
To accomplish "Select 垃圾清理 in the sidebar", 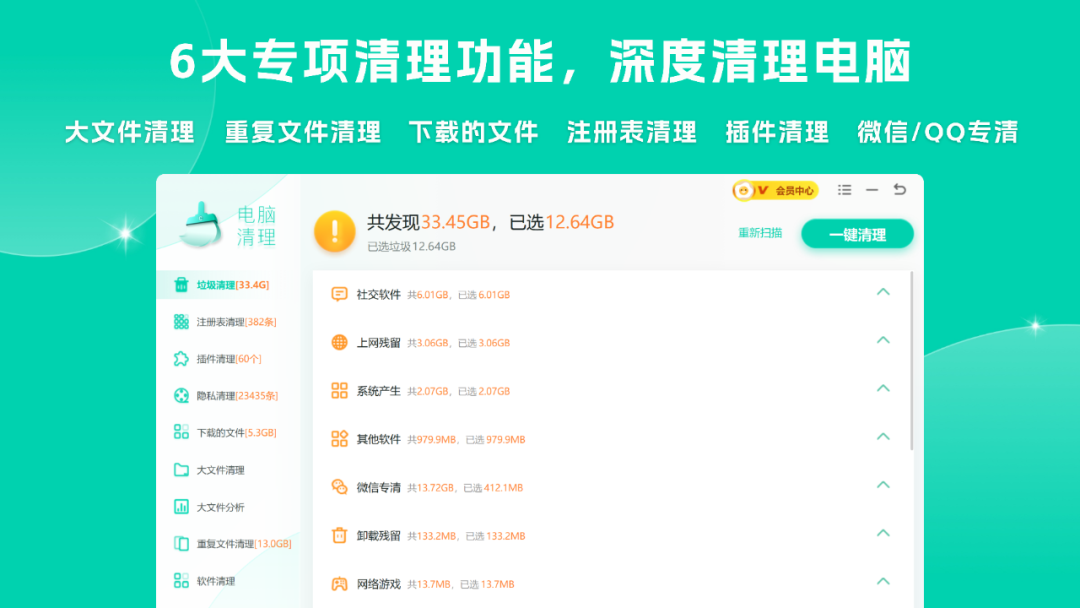I will click(x=229, y=284).
